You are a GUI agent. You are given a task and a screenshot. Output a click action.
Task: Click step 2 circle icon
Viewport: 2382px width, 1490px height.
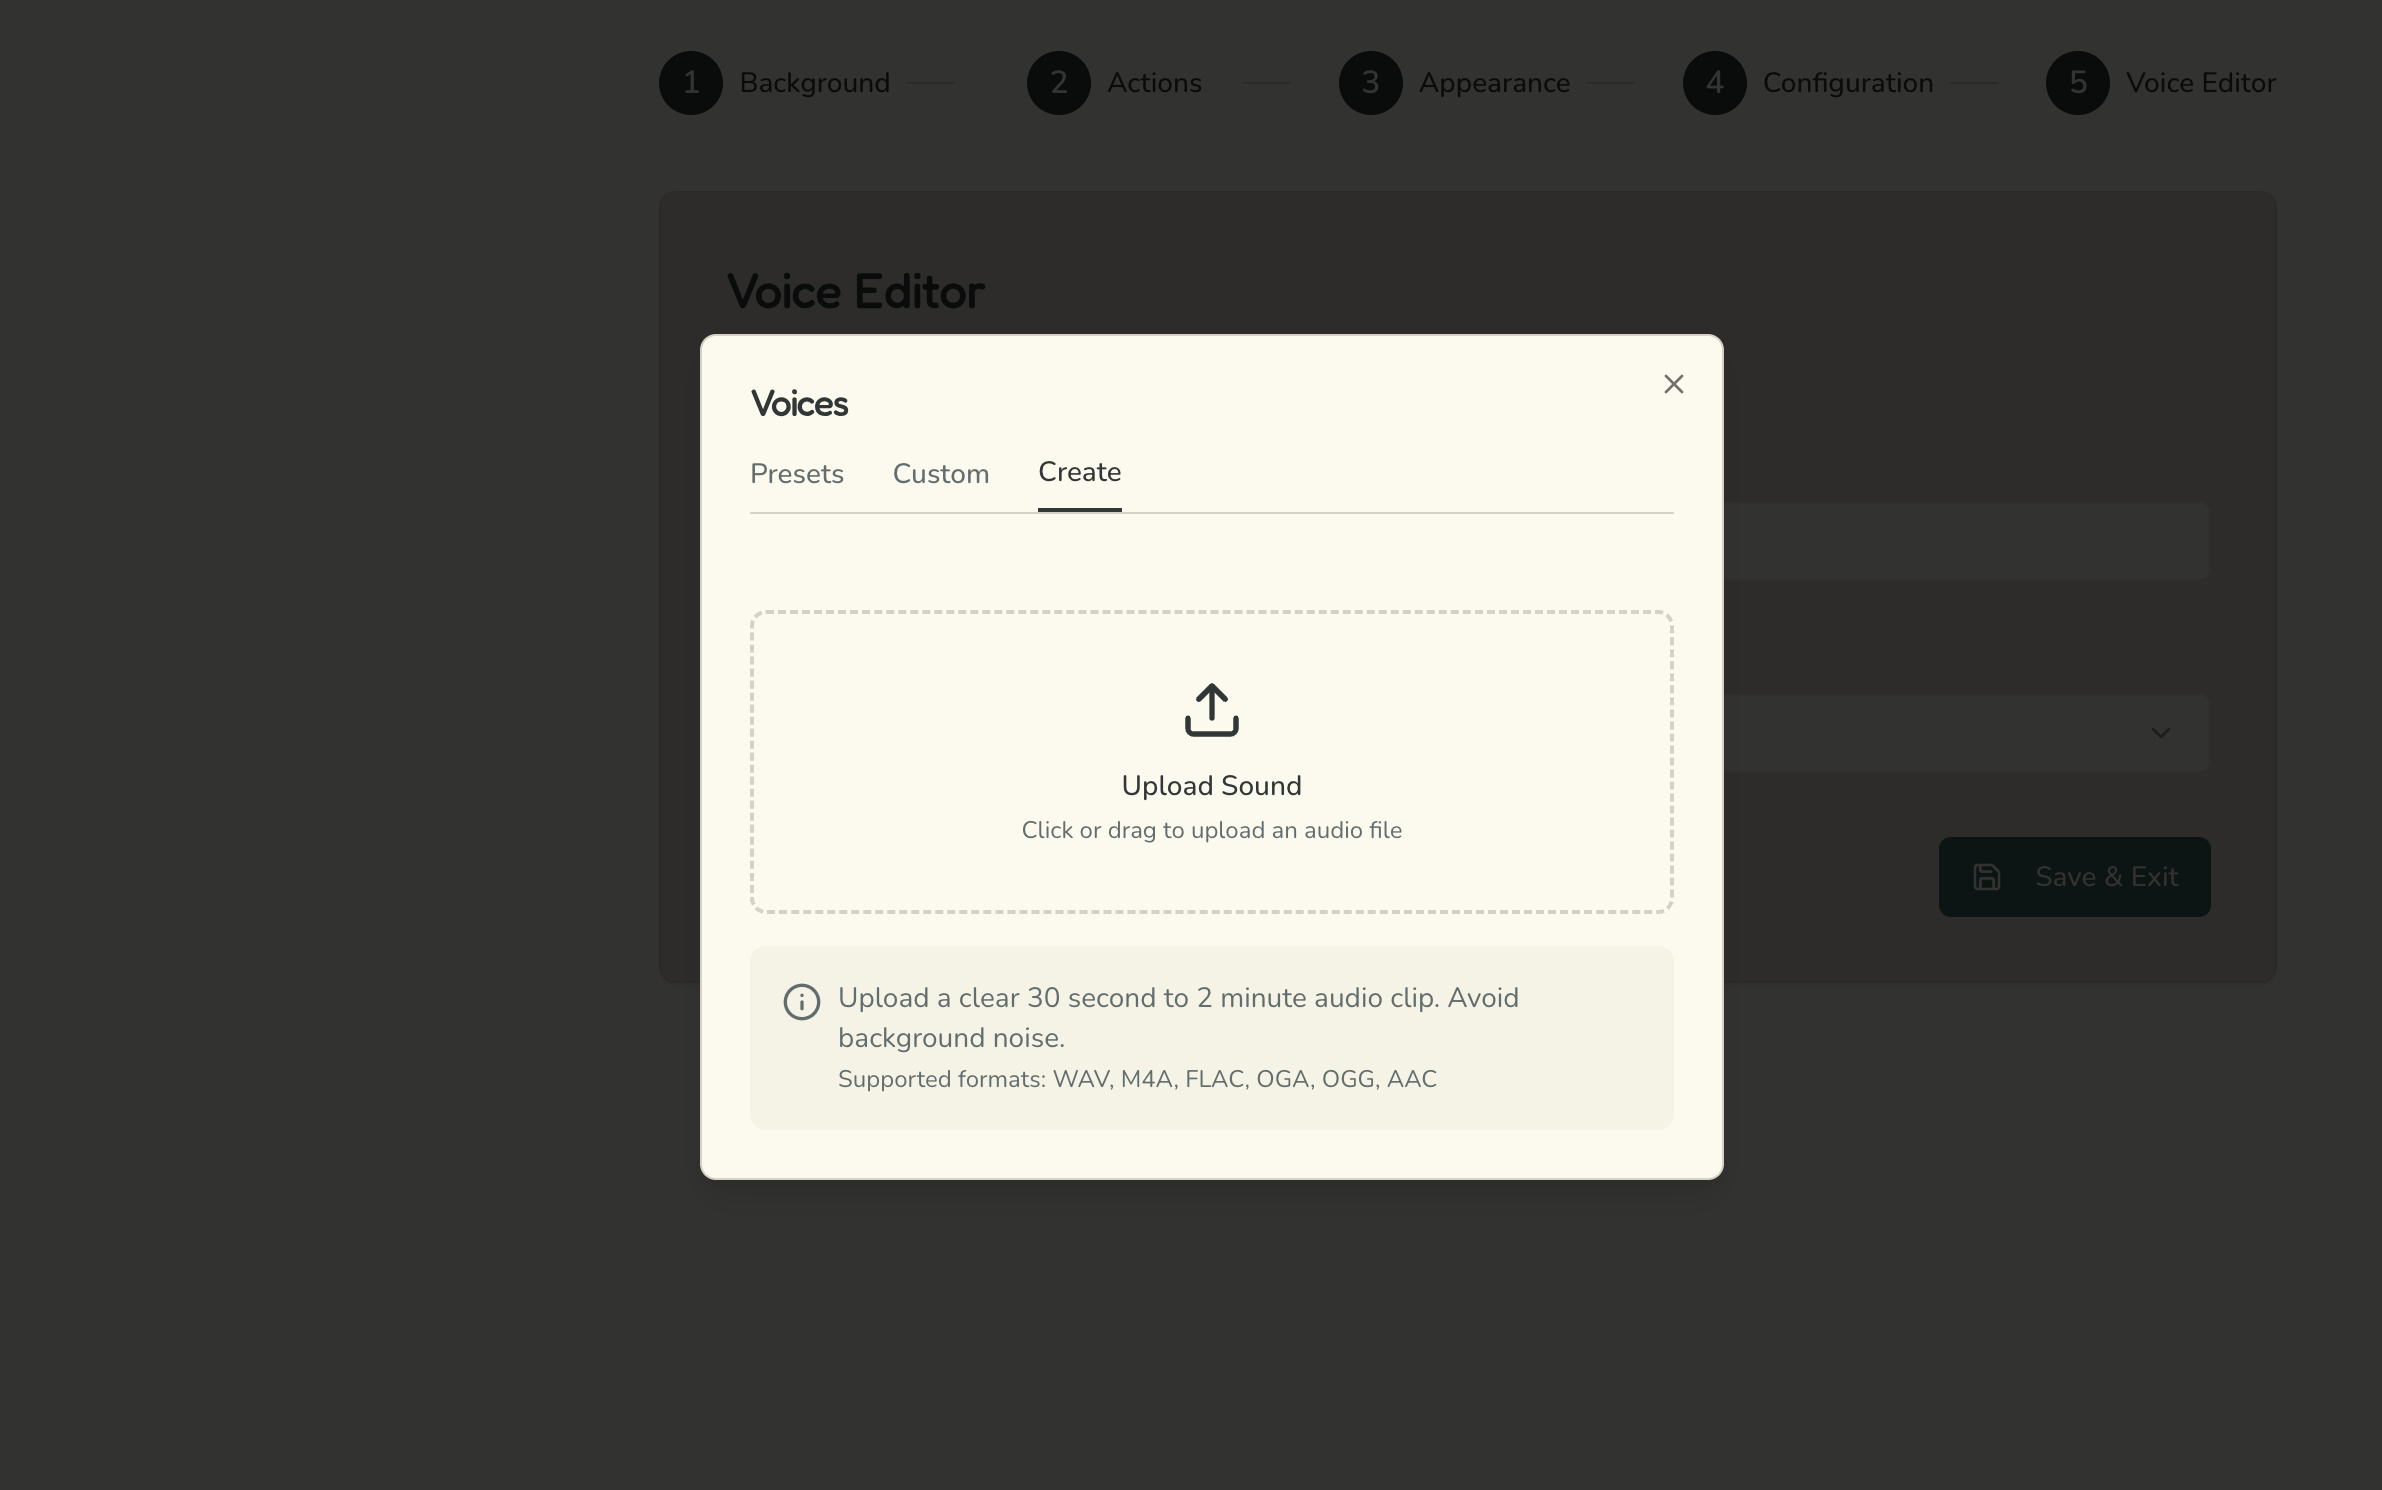point(1058,83)
